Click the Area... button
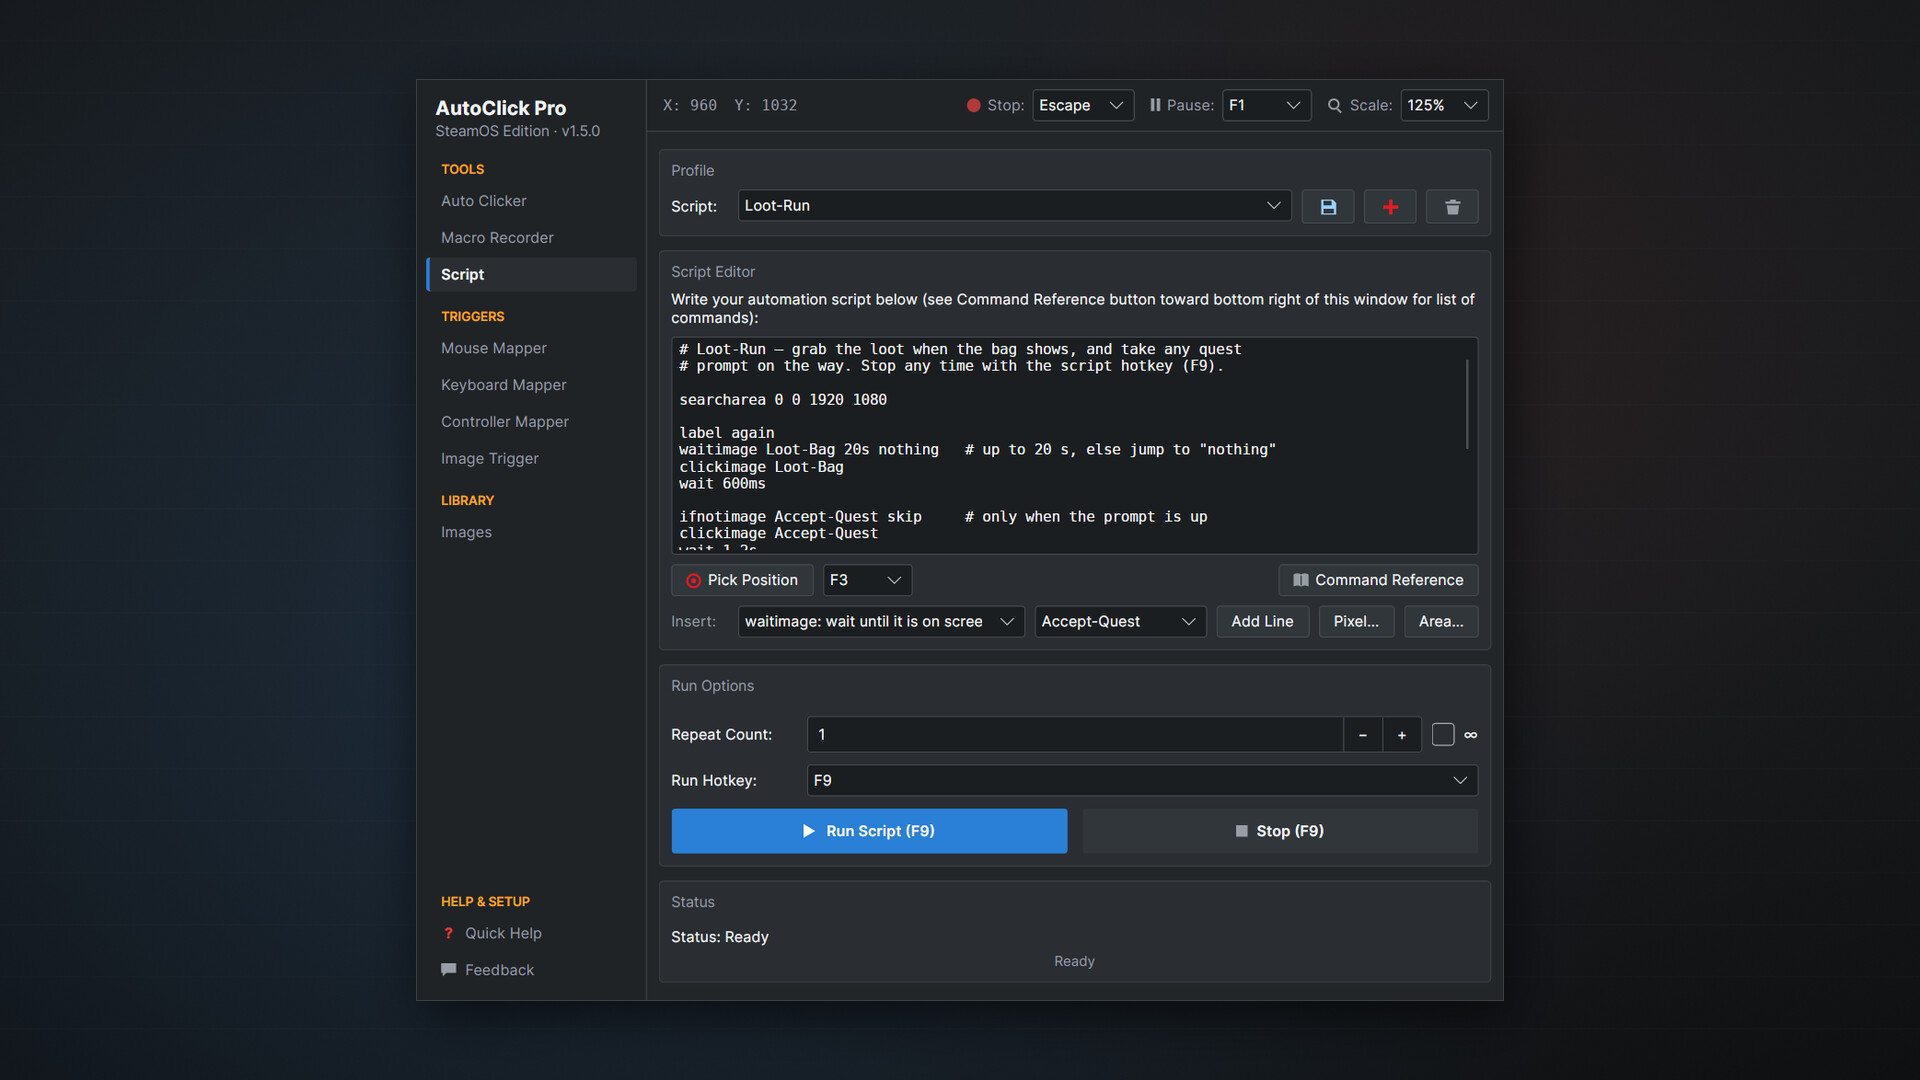The image size is (1920, 1080). tap(1441, 622)
